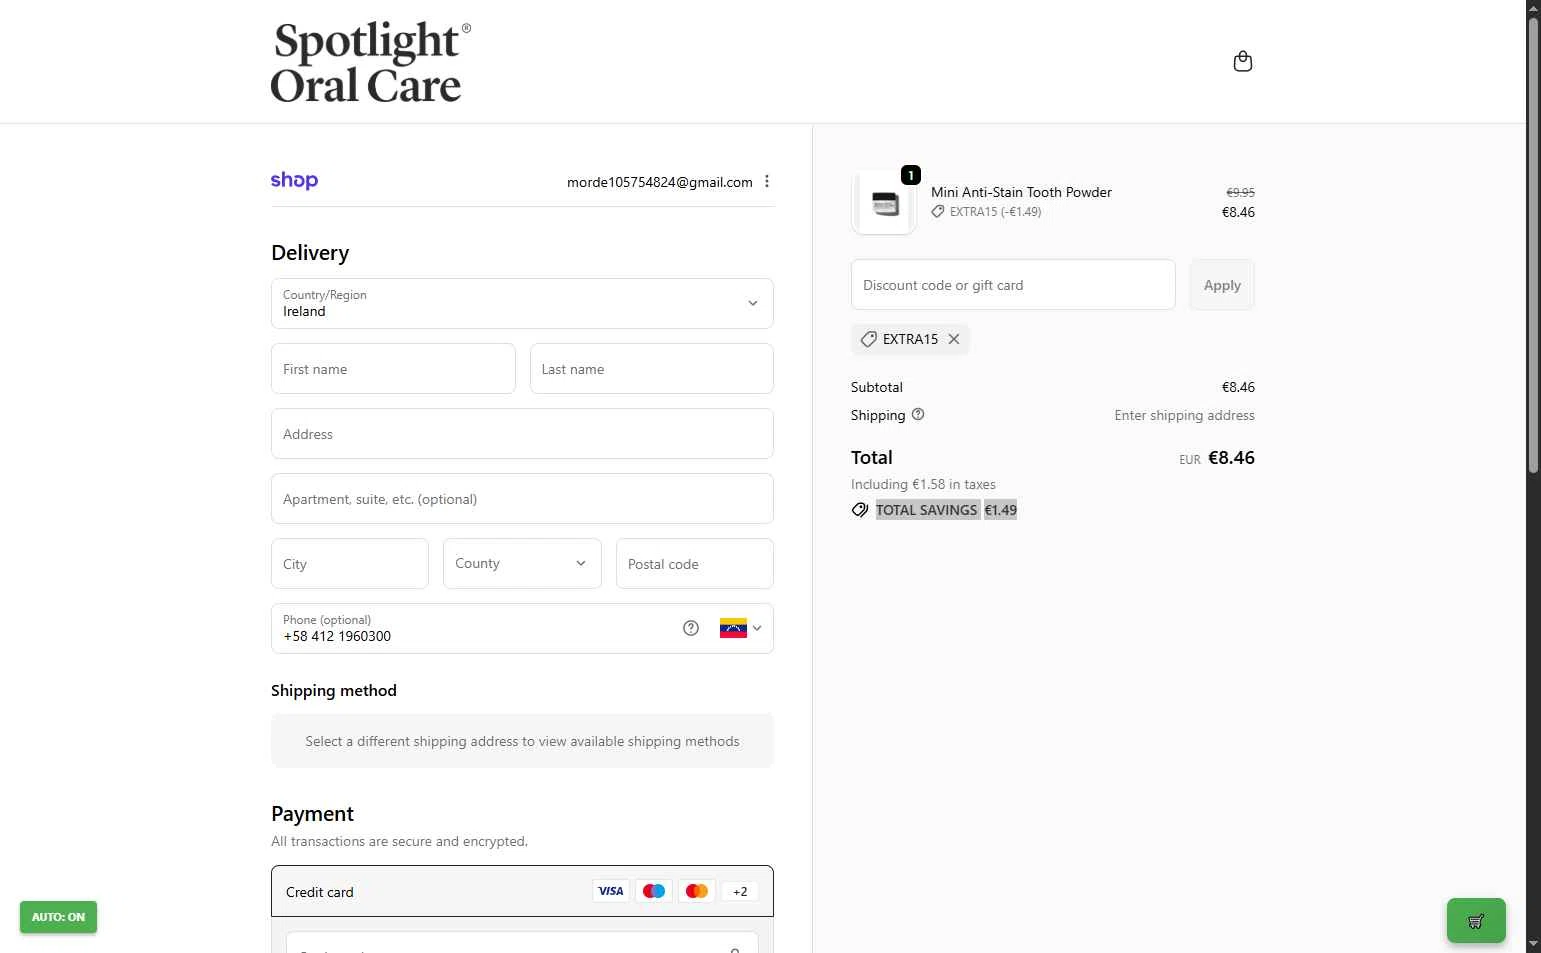Image resolution: width=1541 pixels, height=953 pixels.
Task: Focus the Last name field
Action: 652,369
